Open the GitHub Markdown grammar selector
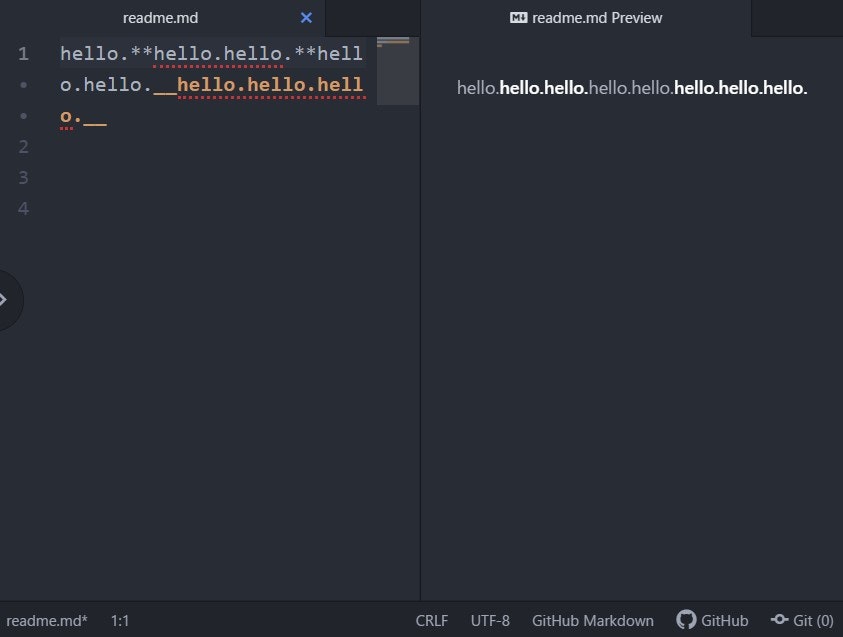Viewport: 843px width, 637px height. [x=592, y=621]
